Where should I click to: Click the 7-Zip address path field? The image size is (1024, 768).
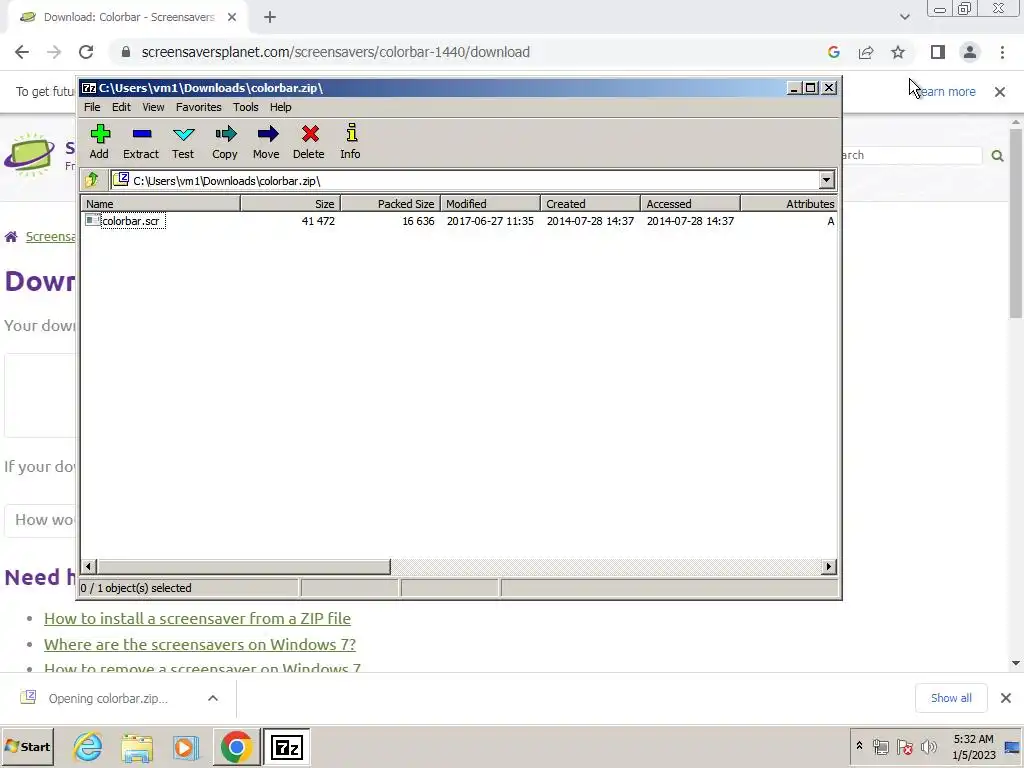click(464, 180)
